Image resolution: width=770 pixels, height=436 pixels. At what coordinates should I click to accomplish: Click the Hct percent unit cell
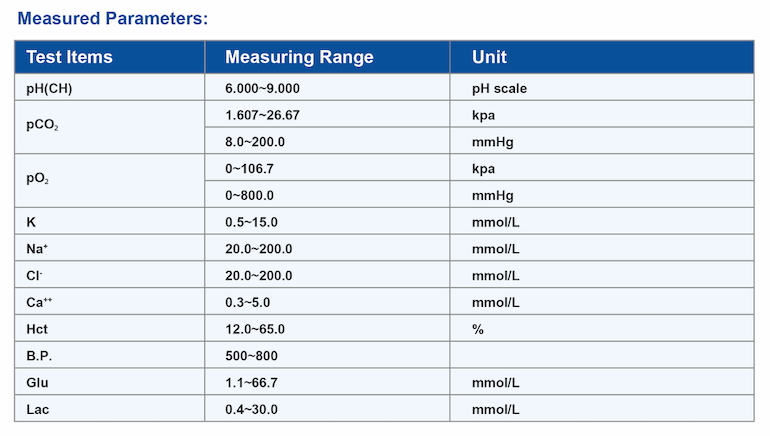coord(478,329)
